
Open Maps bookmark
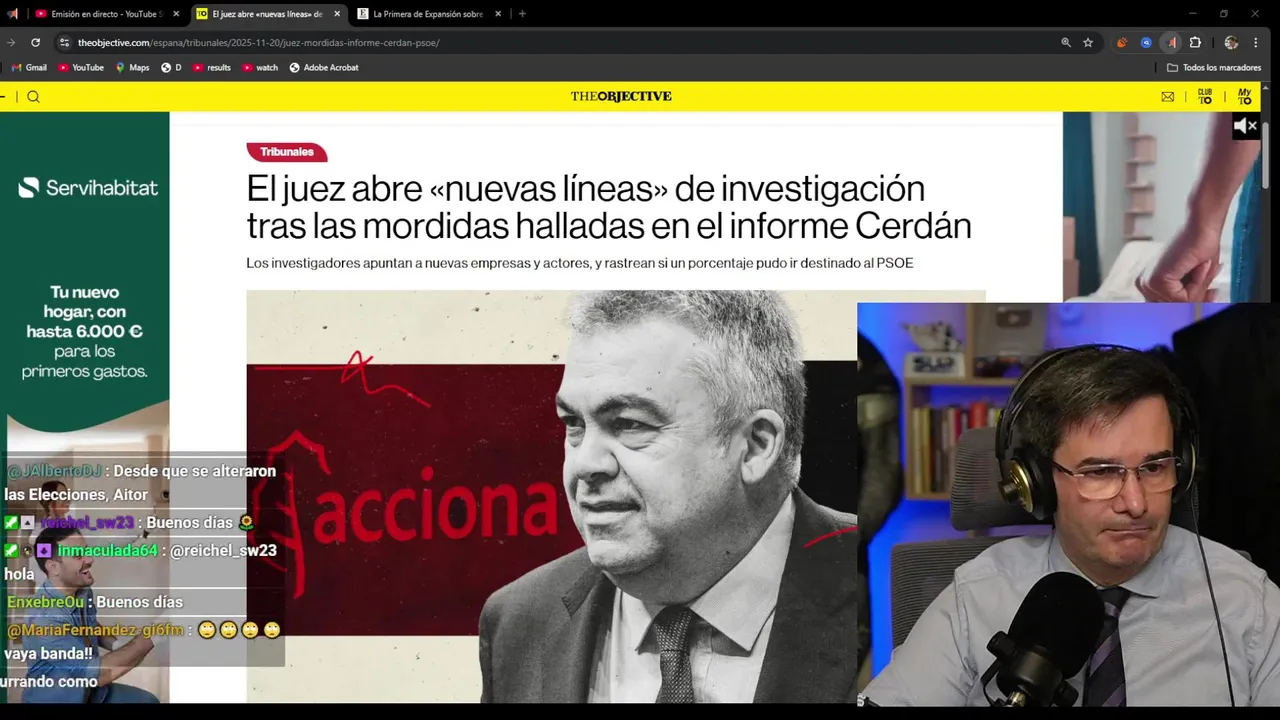[132, 68]
